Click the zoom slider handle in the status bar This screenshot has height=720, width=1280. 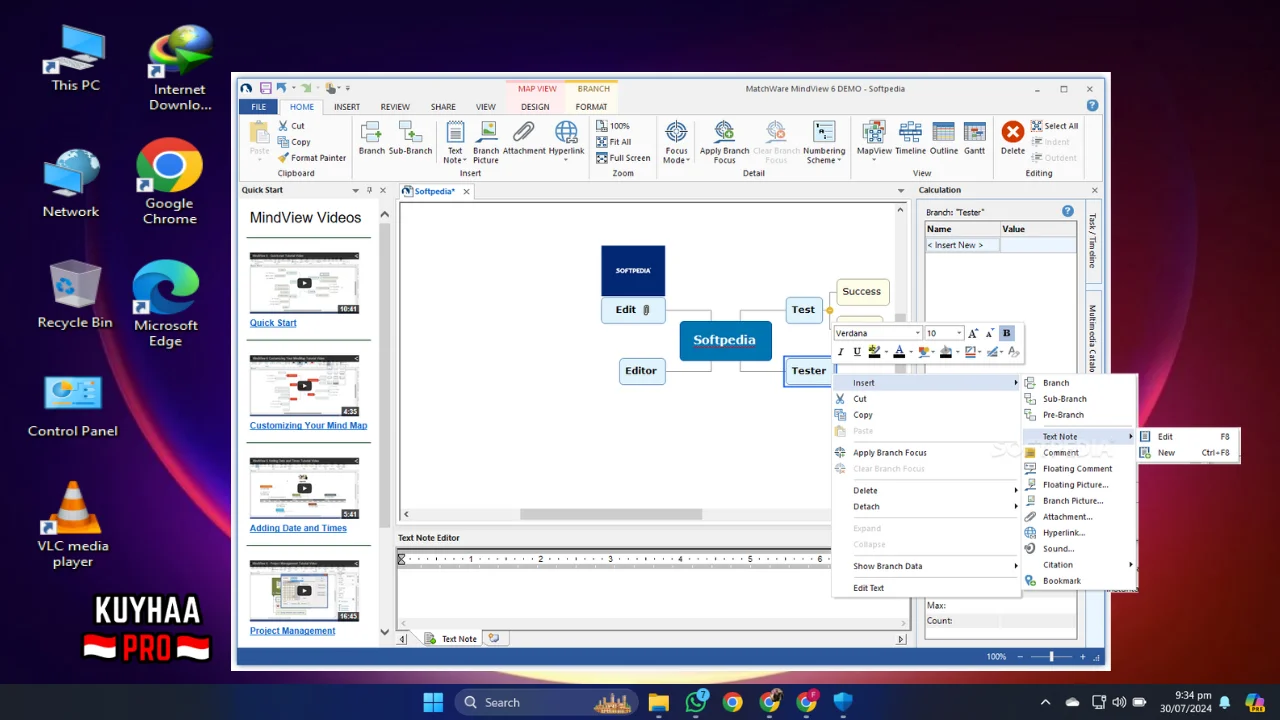point(1051,657)
